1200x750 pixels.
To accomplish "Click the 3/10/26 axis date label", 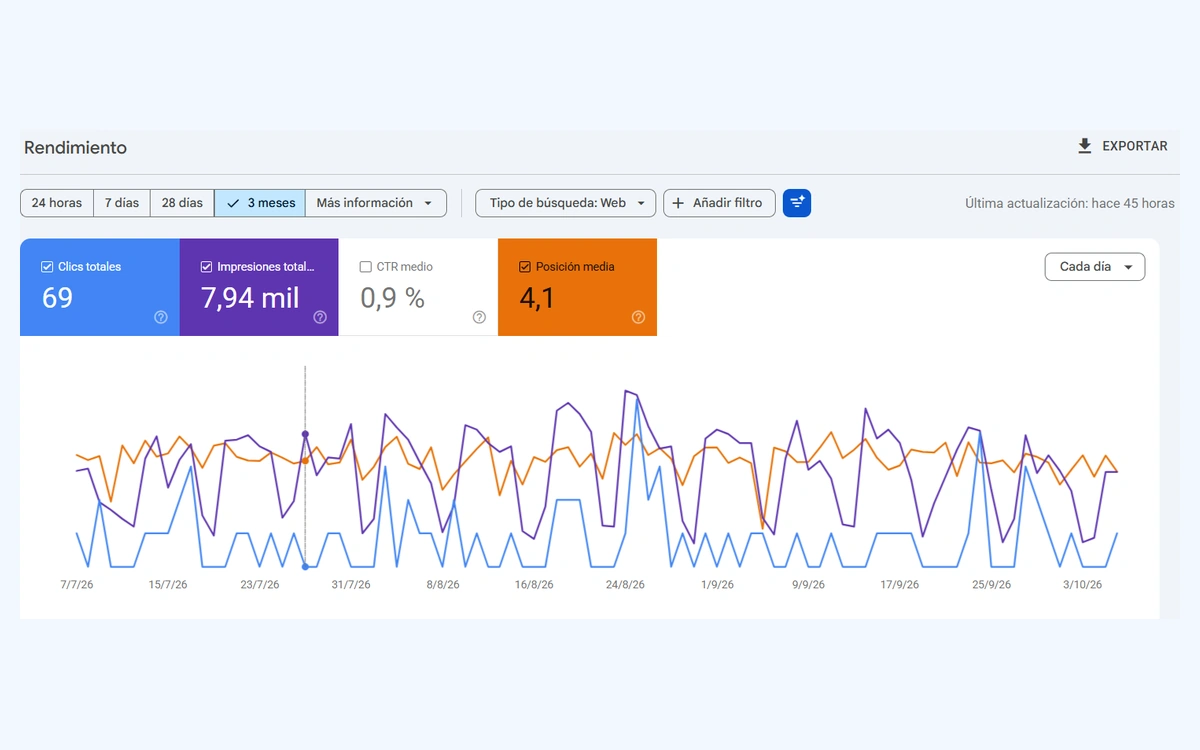I will (1082, 585).
